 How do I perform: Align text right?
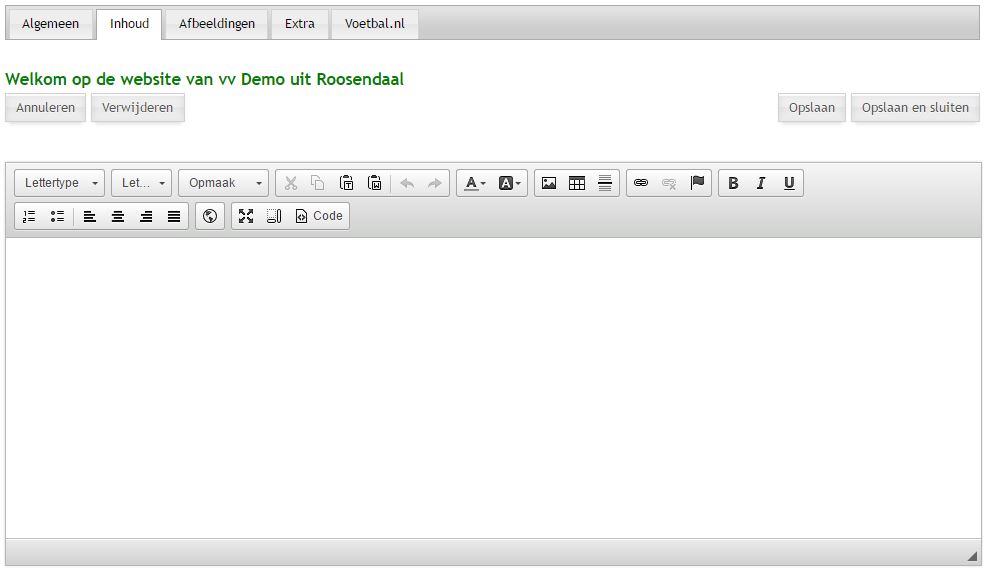(x=146, y=216)
